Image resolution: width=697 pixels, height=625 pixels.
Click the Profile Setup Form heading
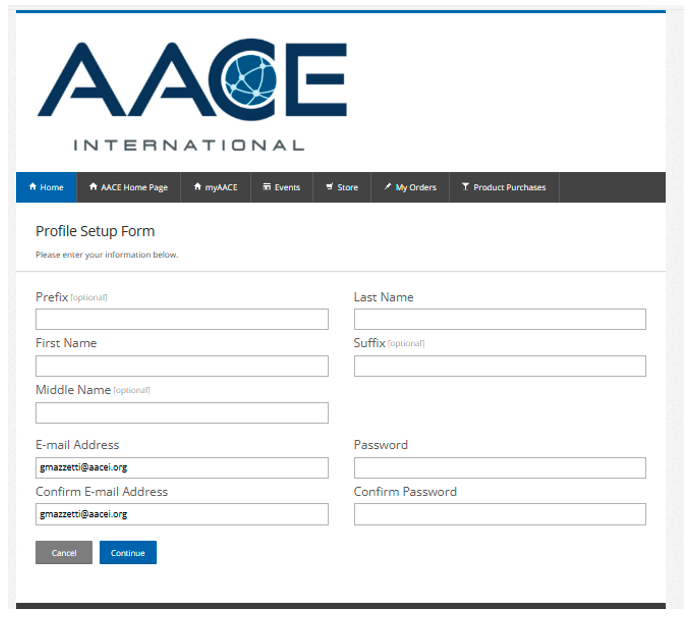95,232
